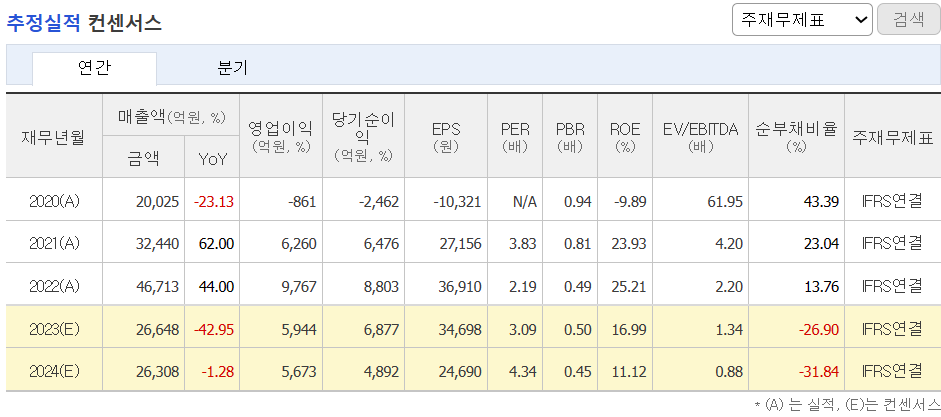Click 2023 EPS value 34,698

(460, 329)
